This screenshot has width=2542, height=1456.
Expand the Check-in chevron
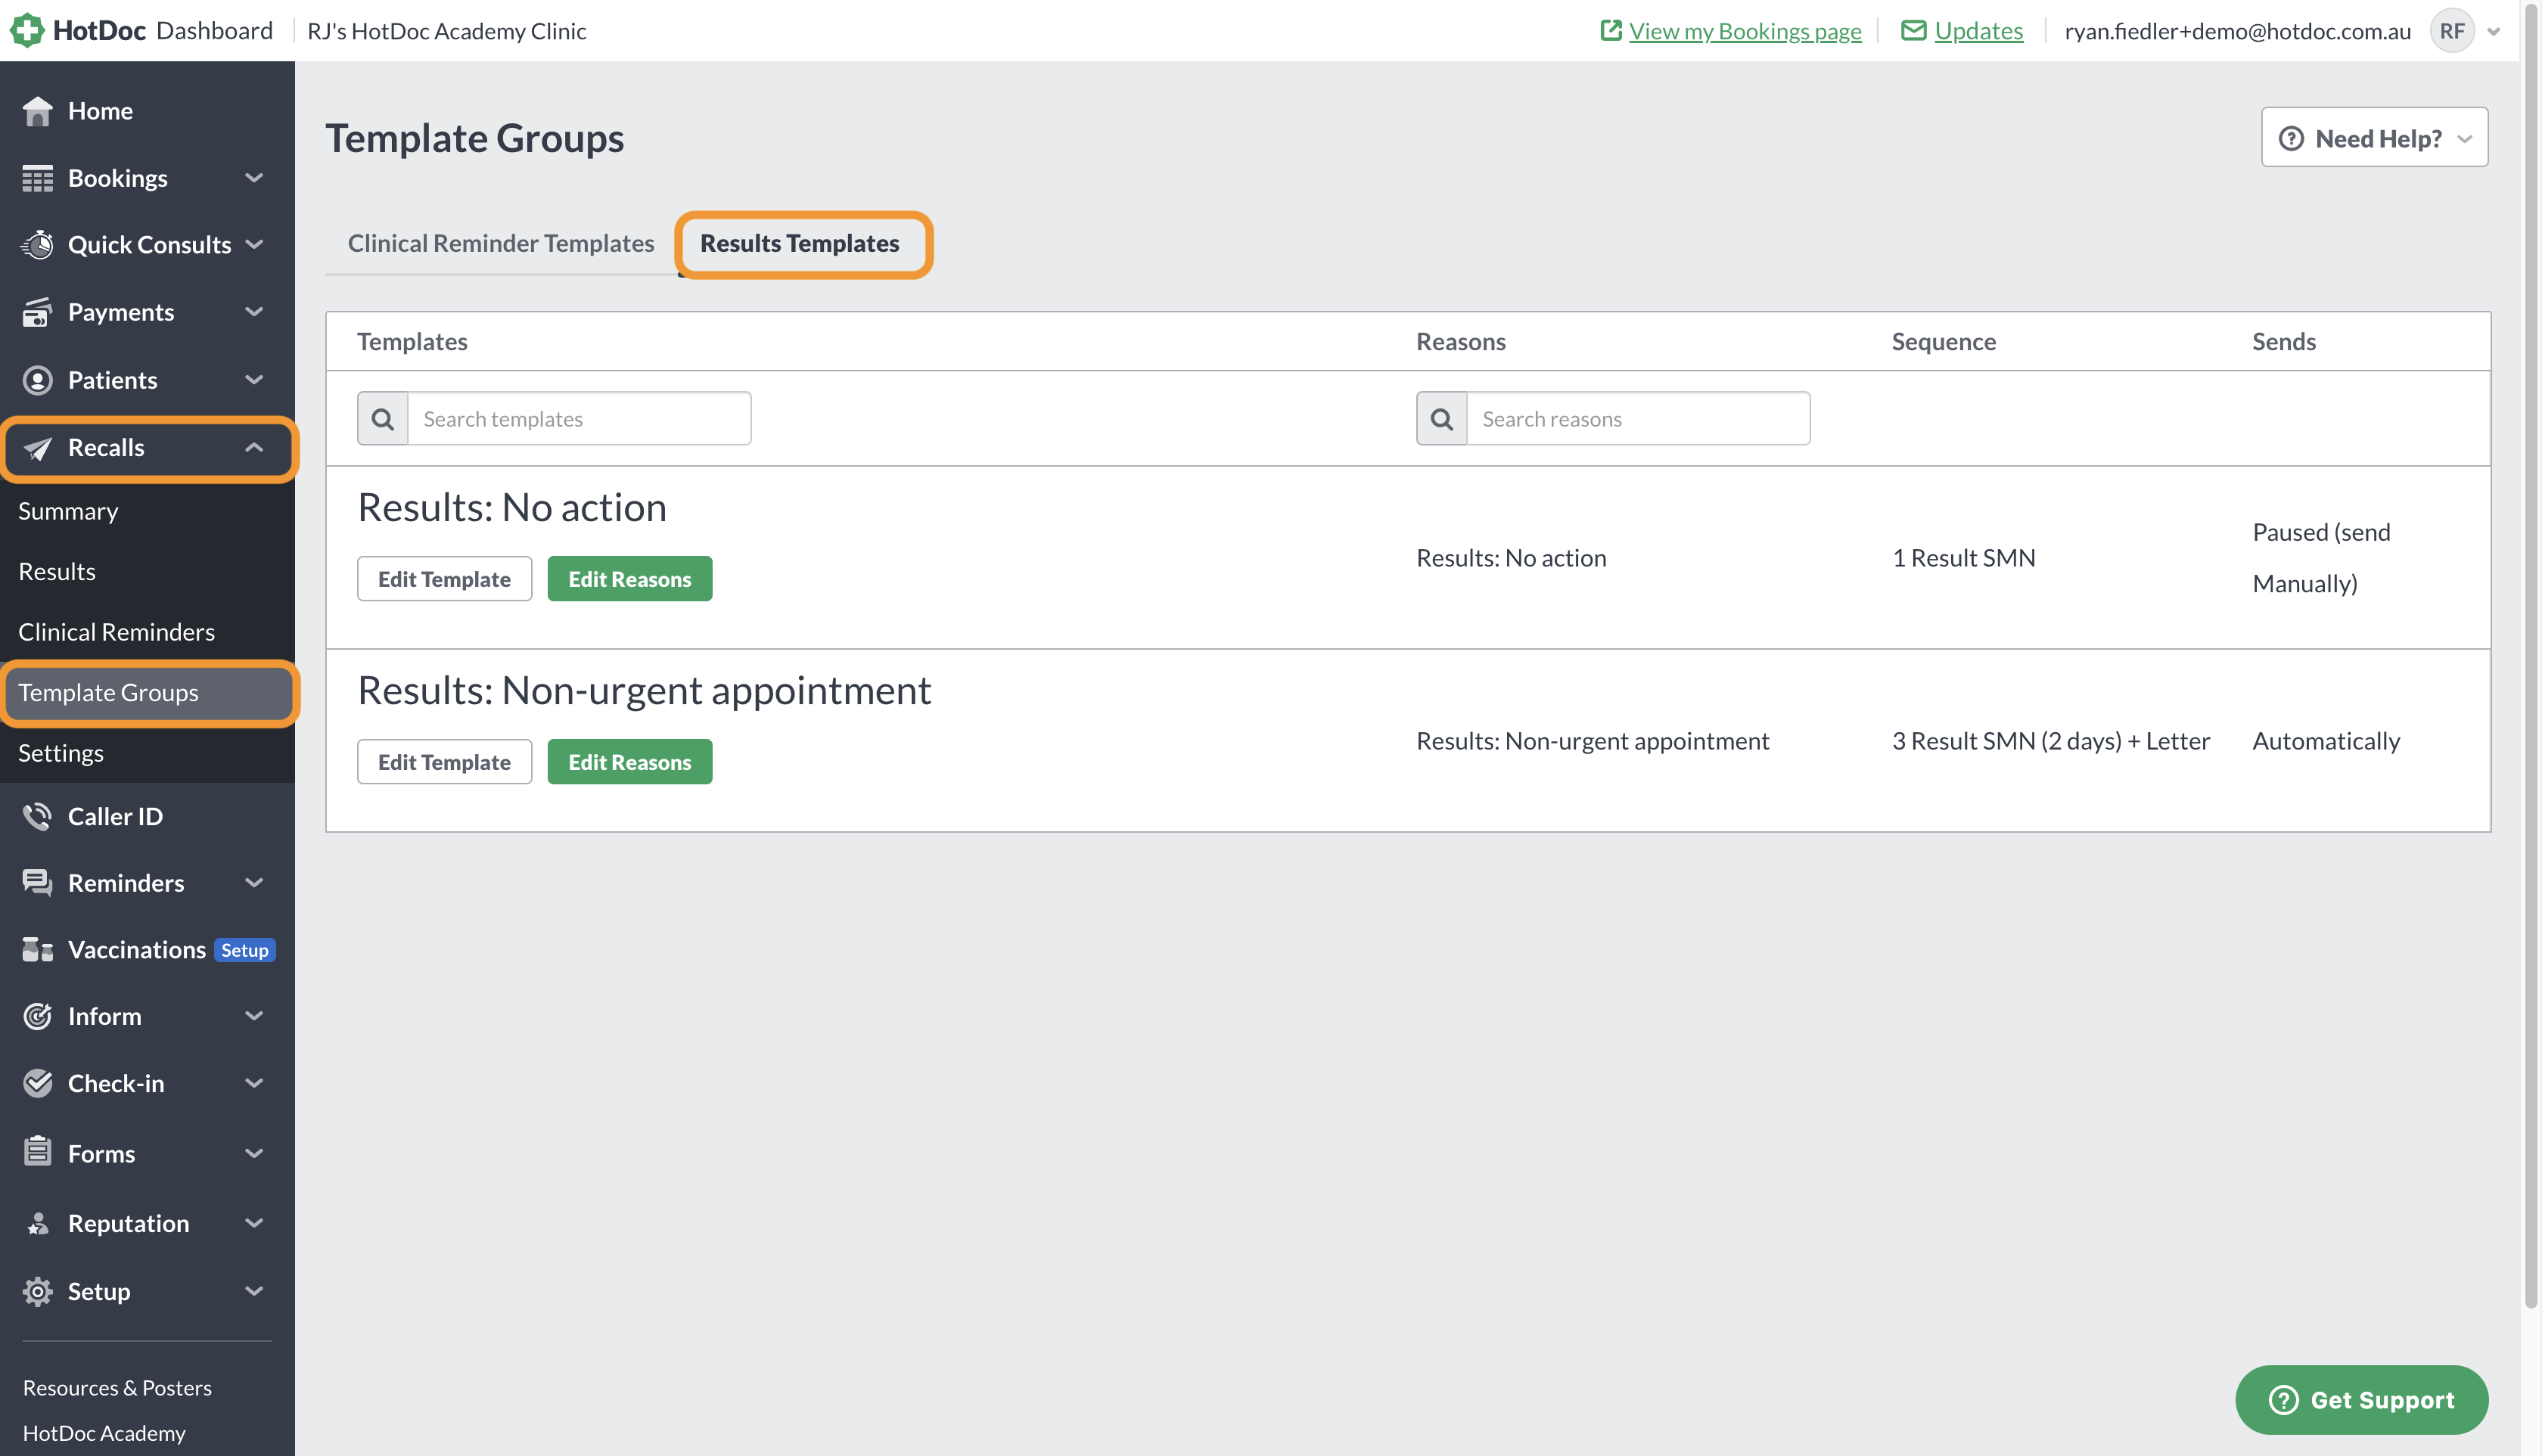click(254, 1083)
